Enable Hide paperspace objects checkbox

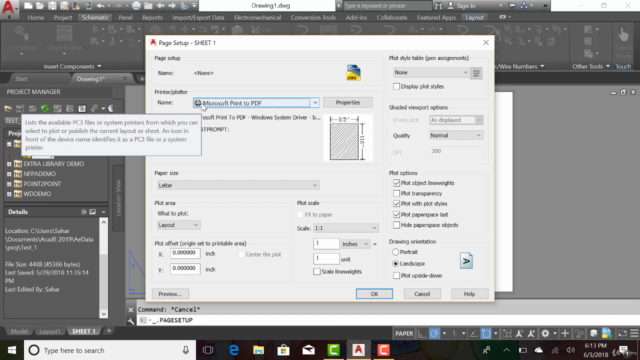click(x=396, y=225)
